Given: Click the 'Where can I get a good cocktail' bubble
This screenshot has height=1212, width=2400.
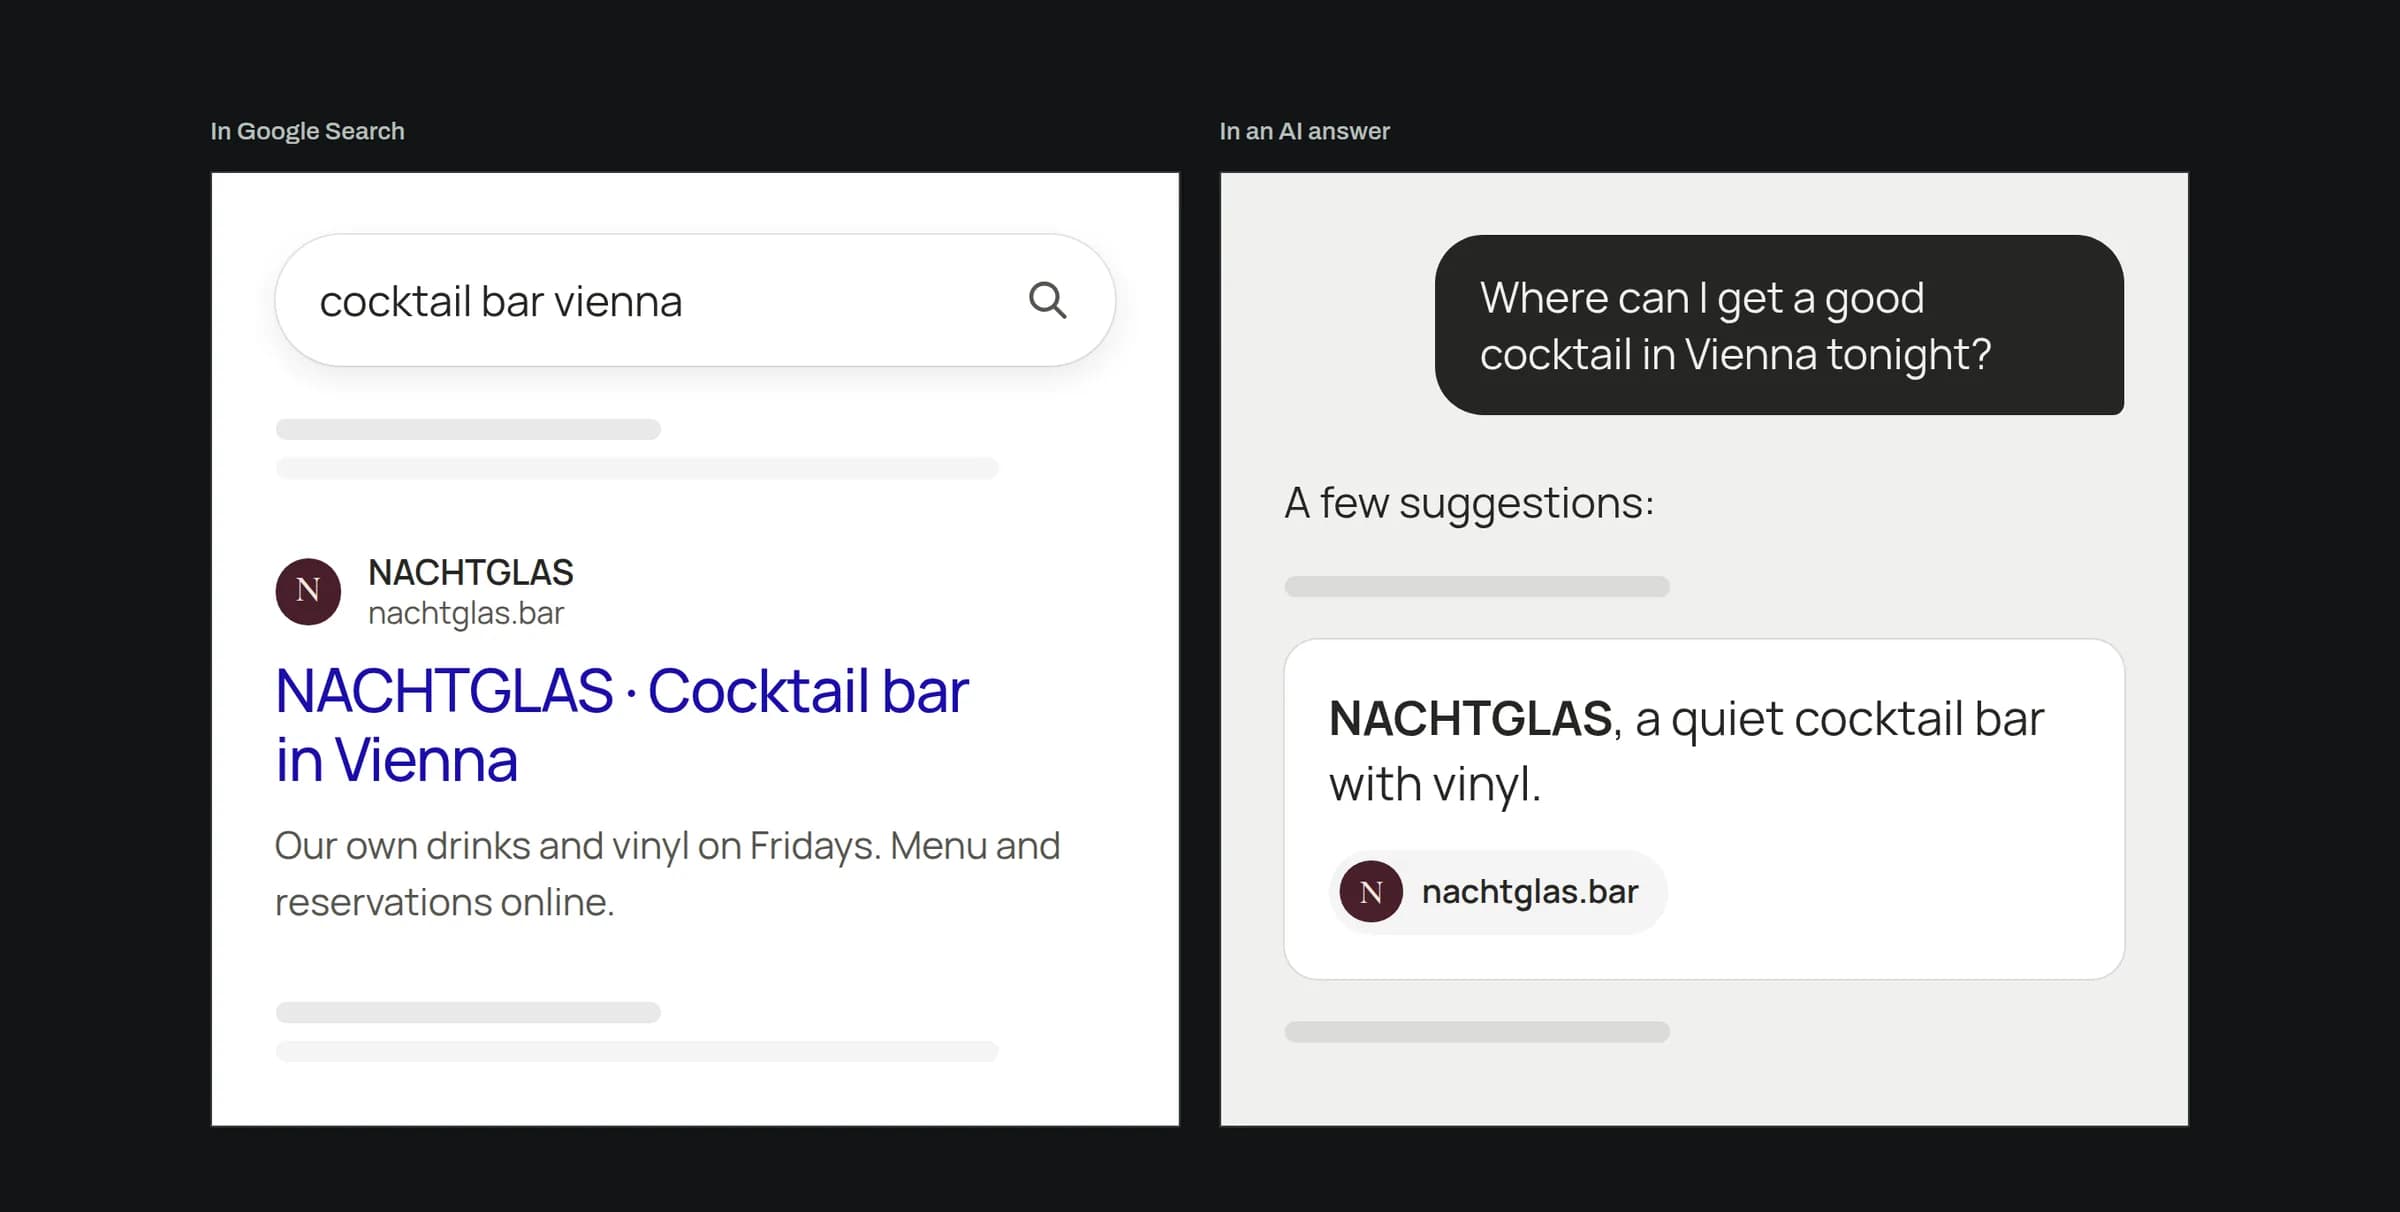Looking at the screenshot, I should 1779,325.
